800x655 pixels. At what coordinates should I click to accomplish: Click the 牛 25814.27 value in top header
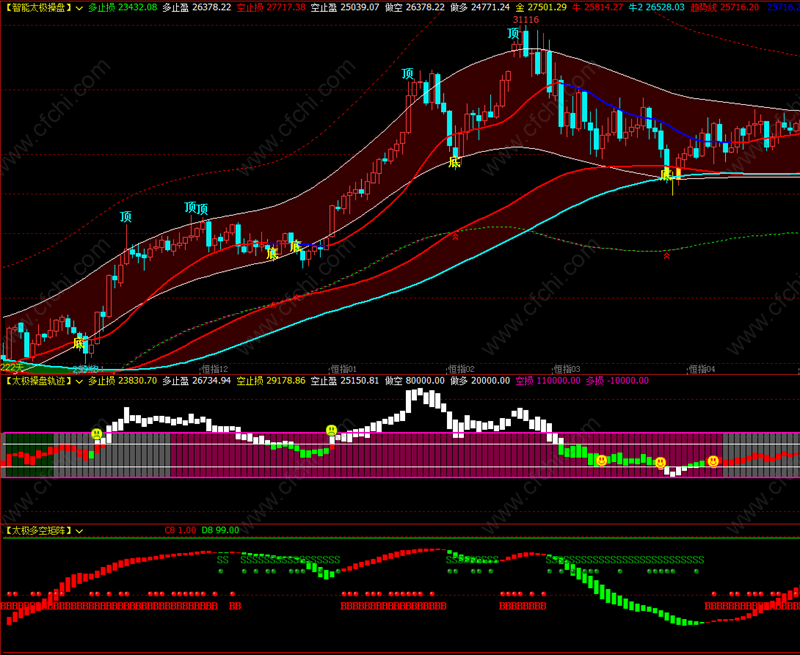597,8
